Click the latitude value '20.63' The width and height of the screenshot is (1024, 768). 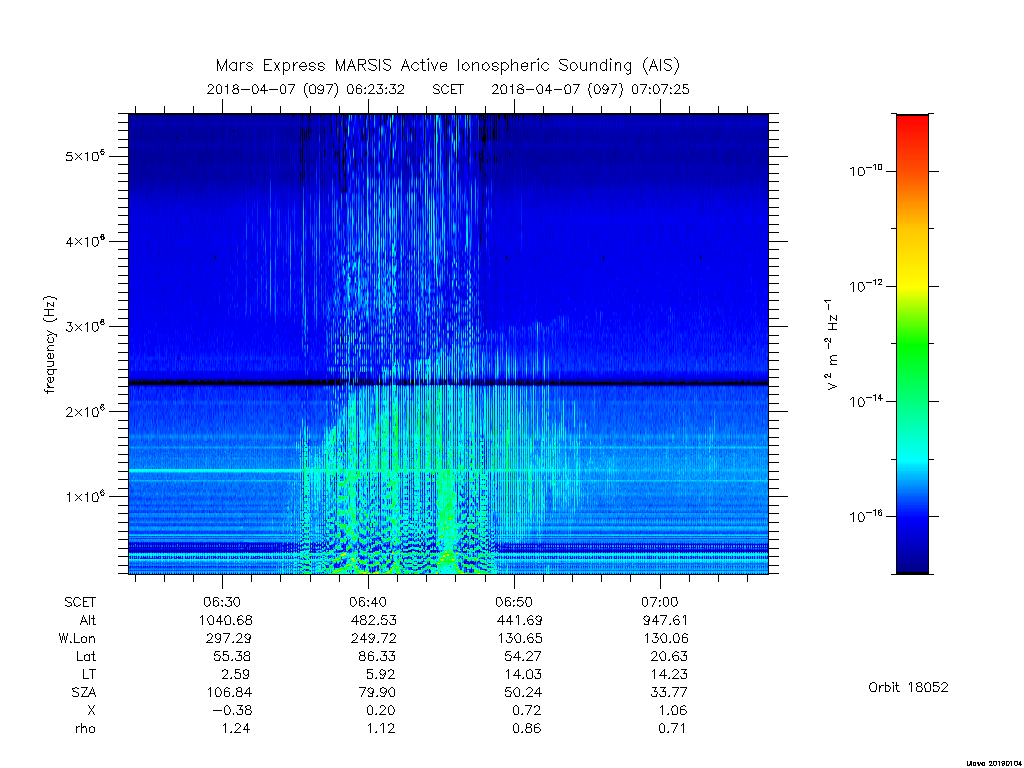point(669,656)
